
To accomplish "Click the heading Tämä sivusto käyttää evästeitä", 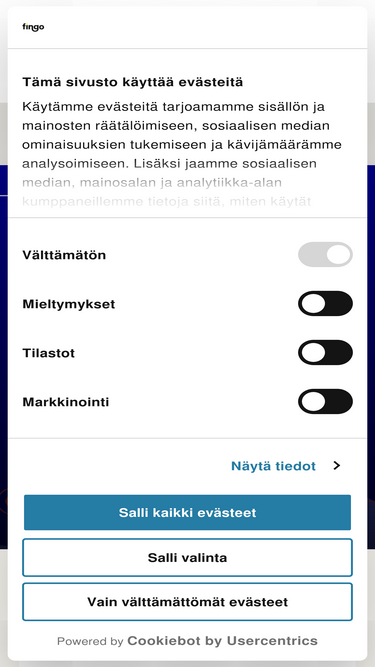I will 133,82.
